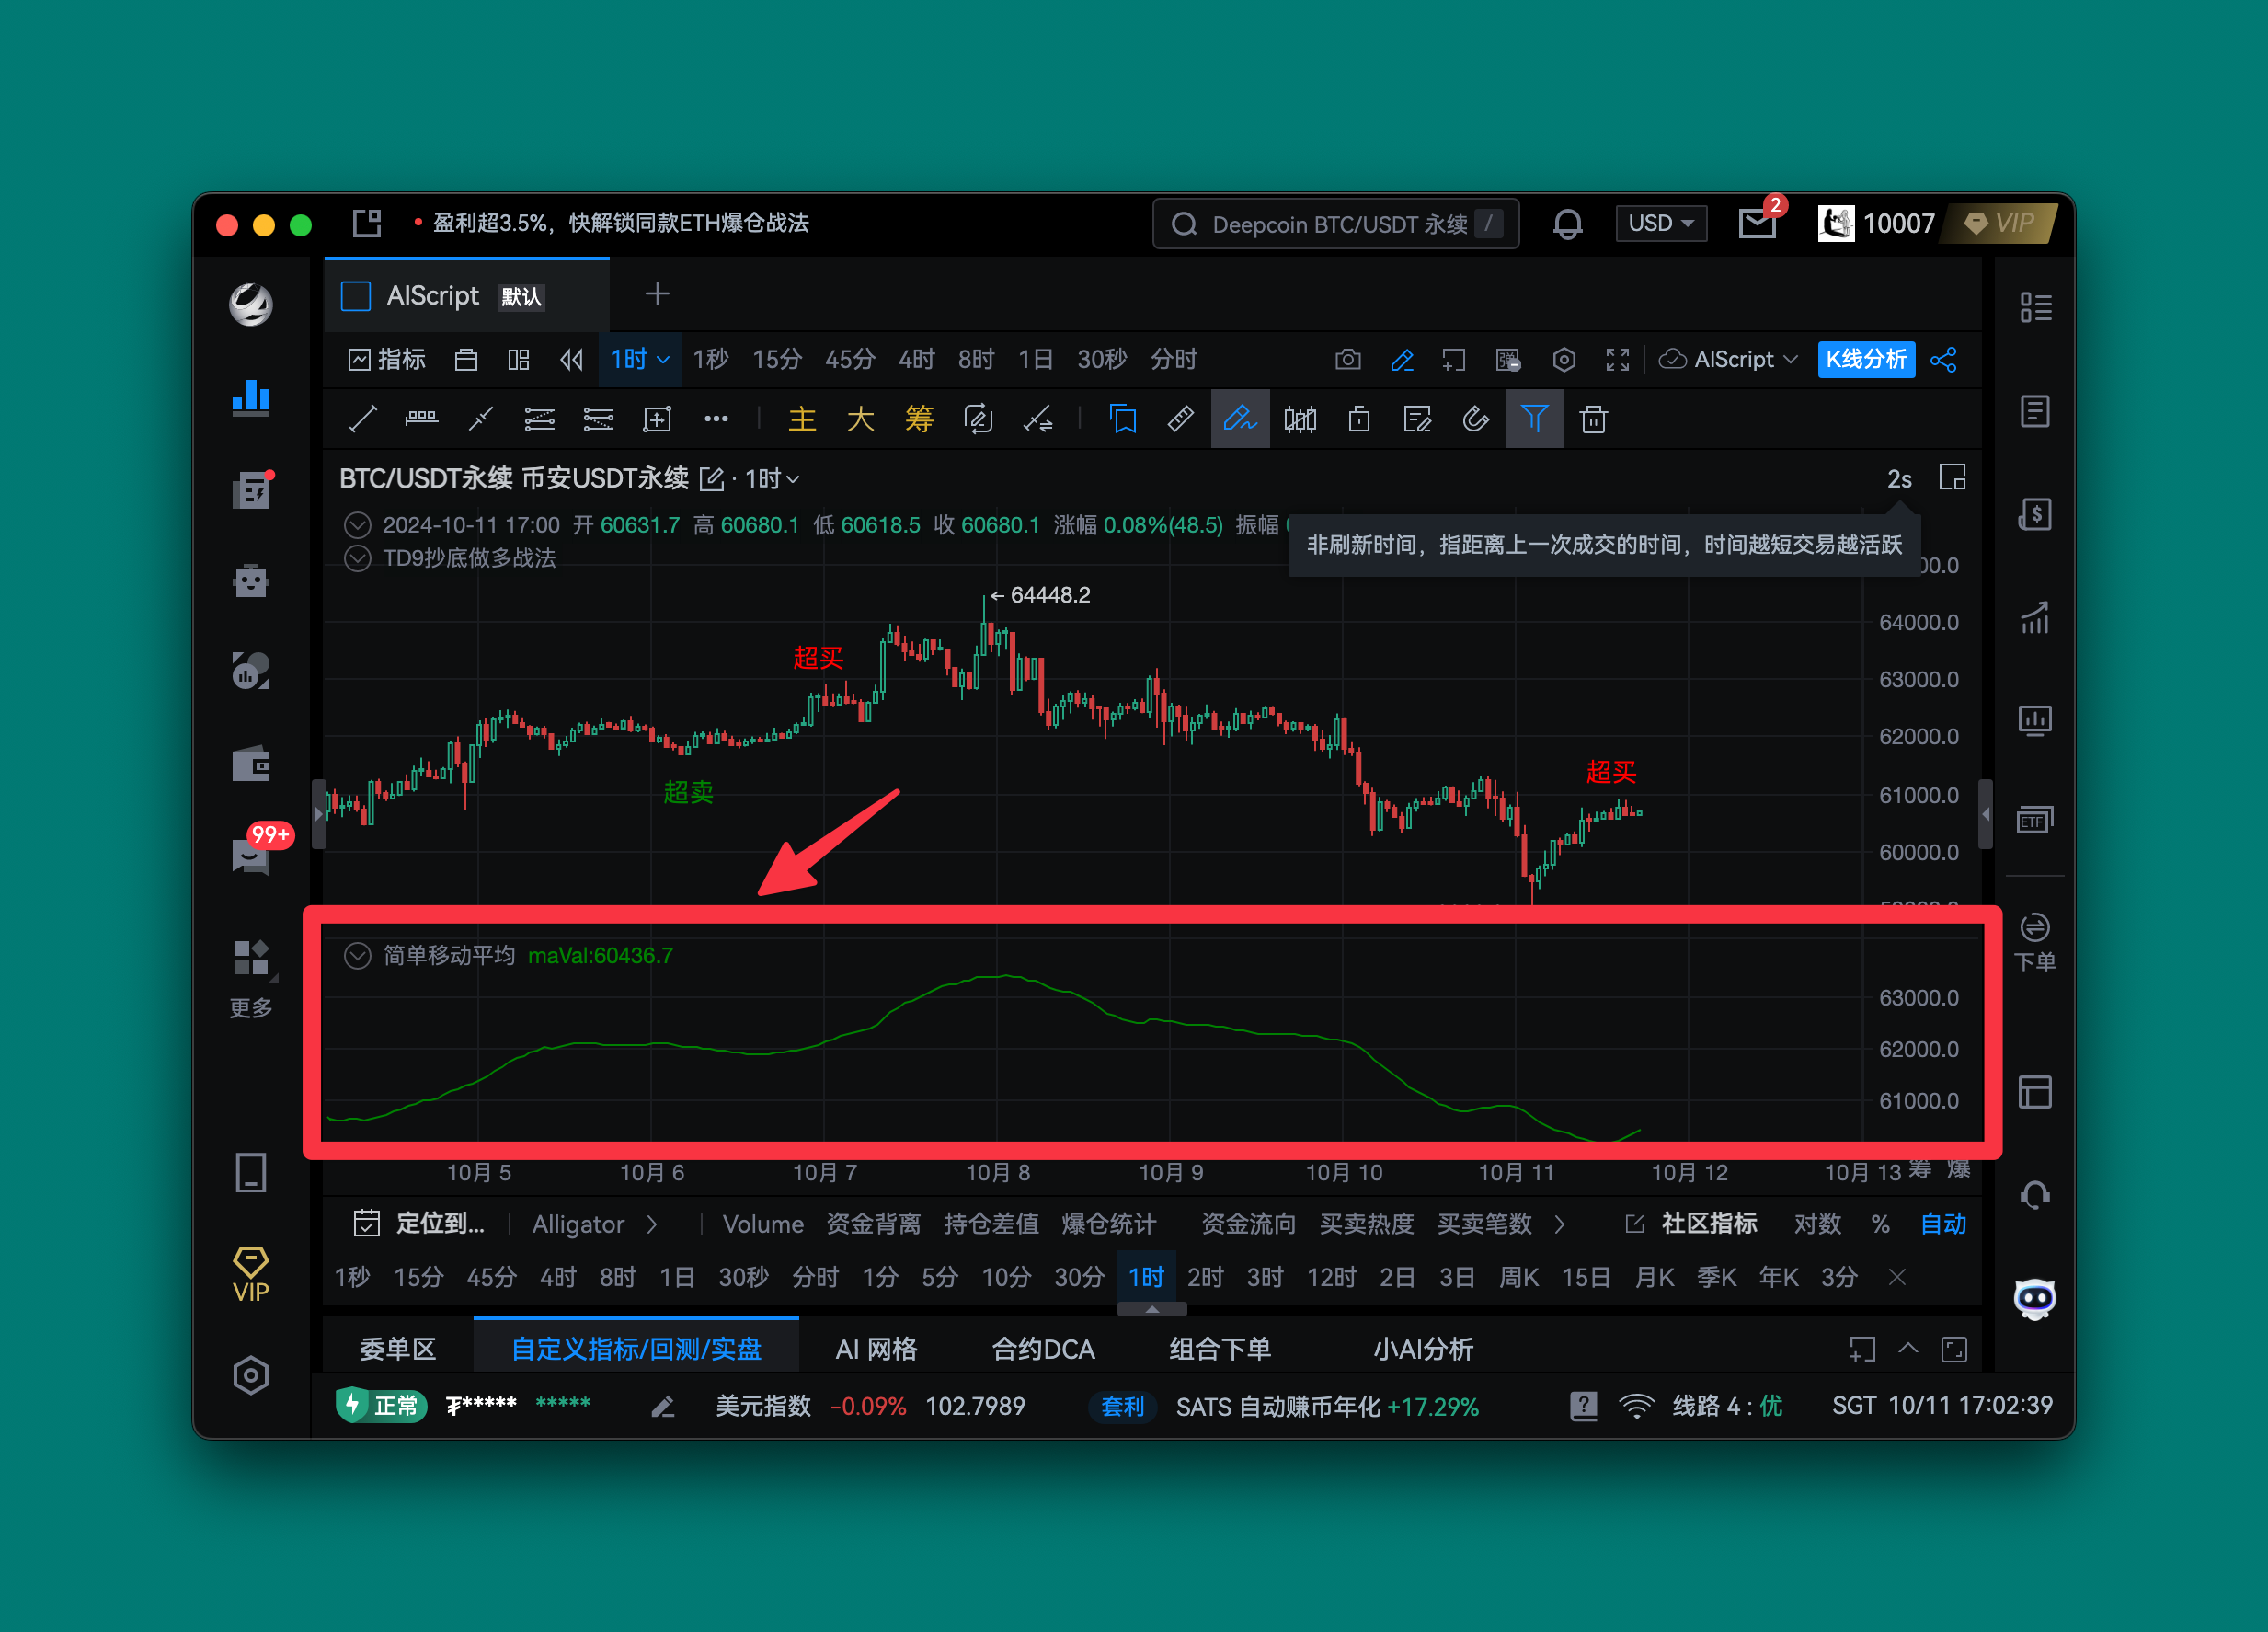The height and width of the screenshot is (1632, 2268).
Task: Open the USD currency dropdown
Action: click(1661, 223)
